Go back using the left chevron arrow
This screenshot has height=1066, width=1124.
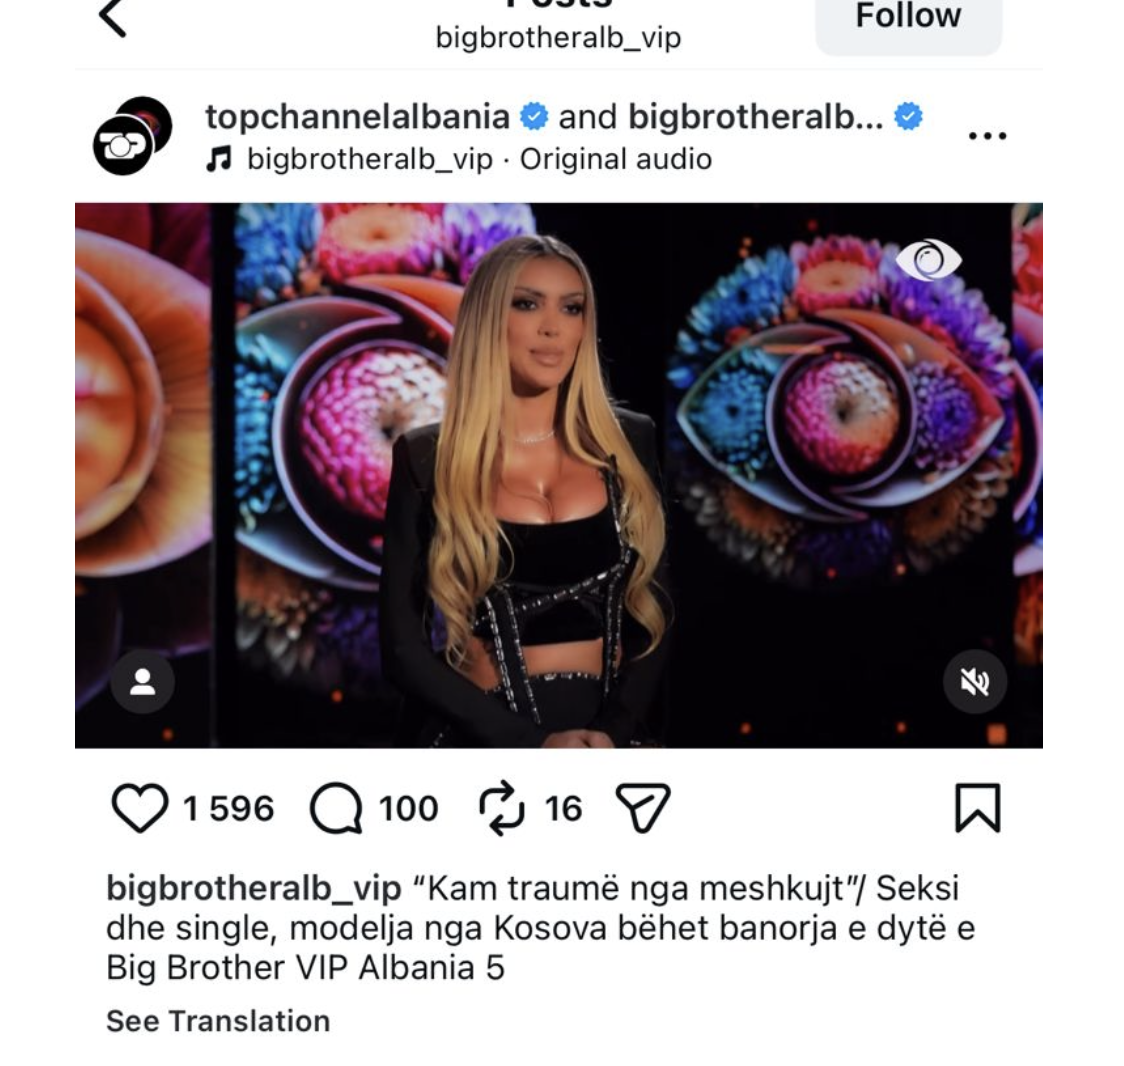(x=113, y=17)
